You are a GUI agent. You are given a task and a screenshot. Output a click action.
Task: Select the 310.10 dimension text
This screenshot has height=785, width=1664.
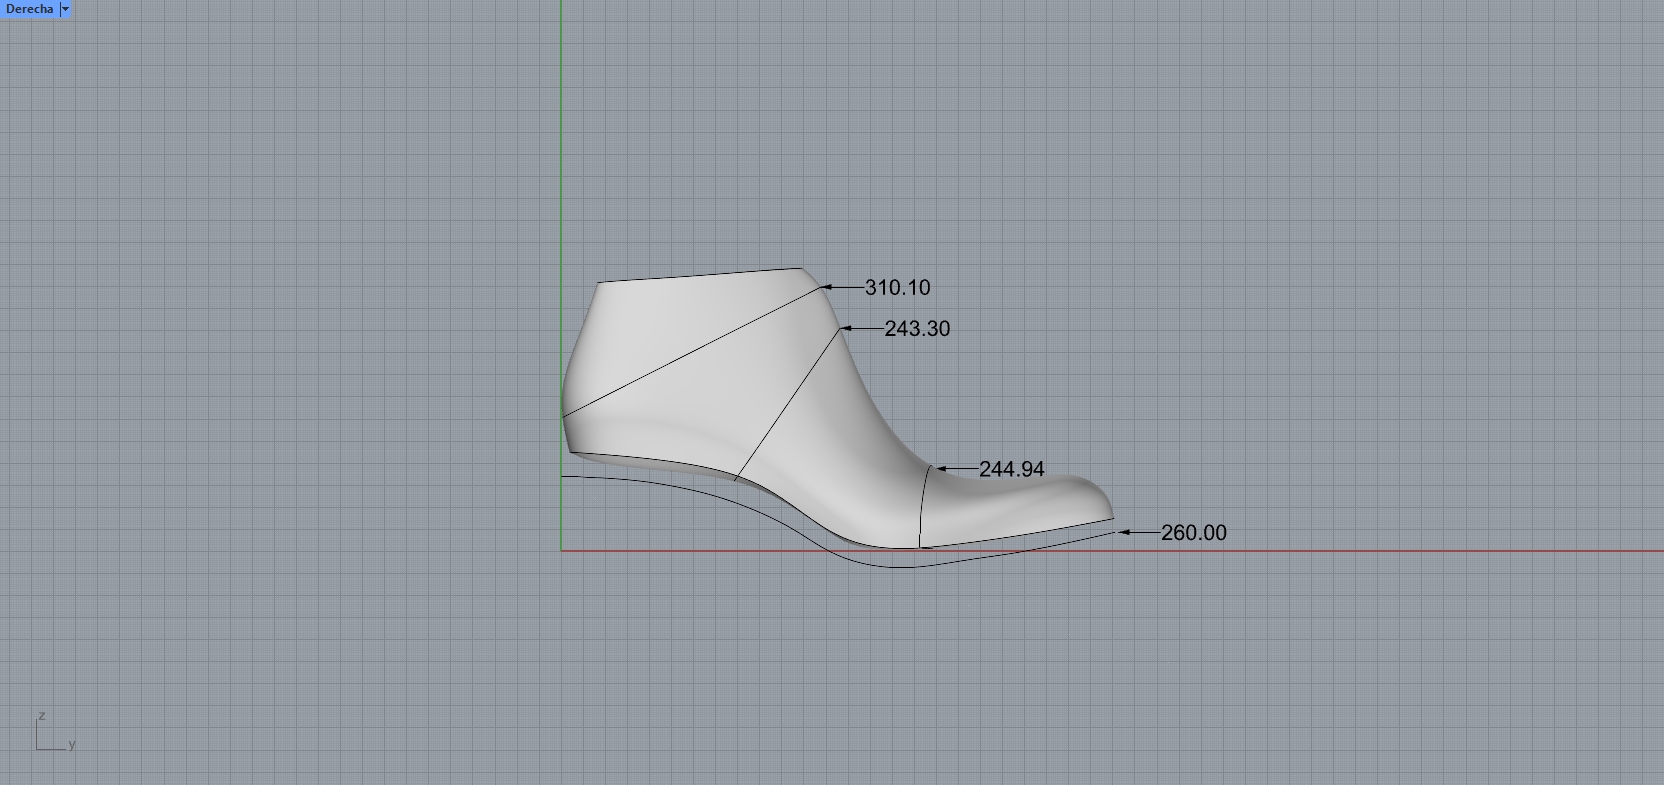click(x=897, y=288)
